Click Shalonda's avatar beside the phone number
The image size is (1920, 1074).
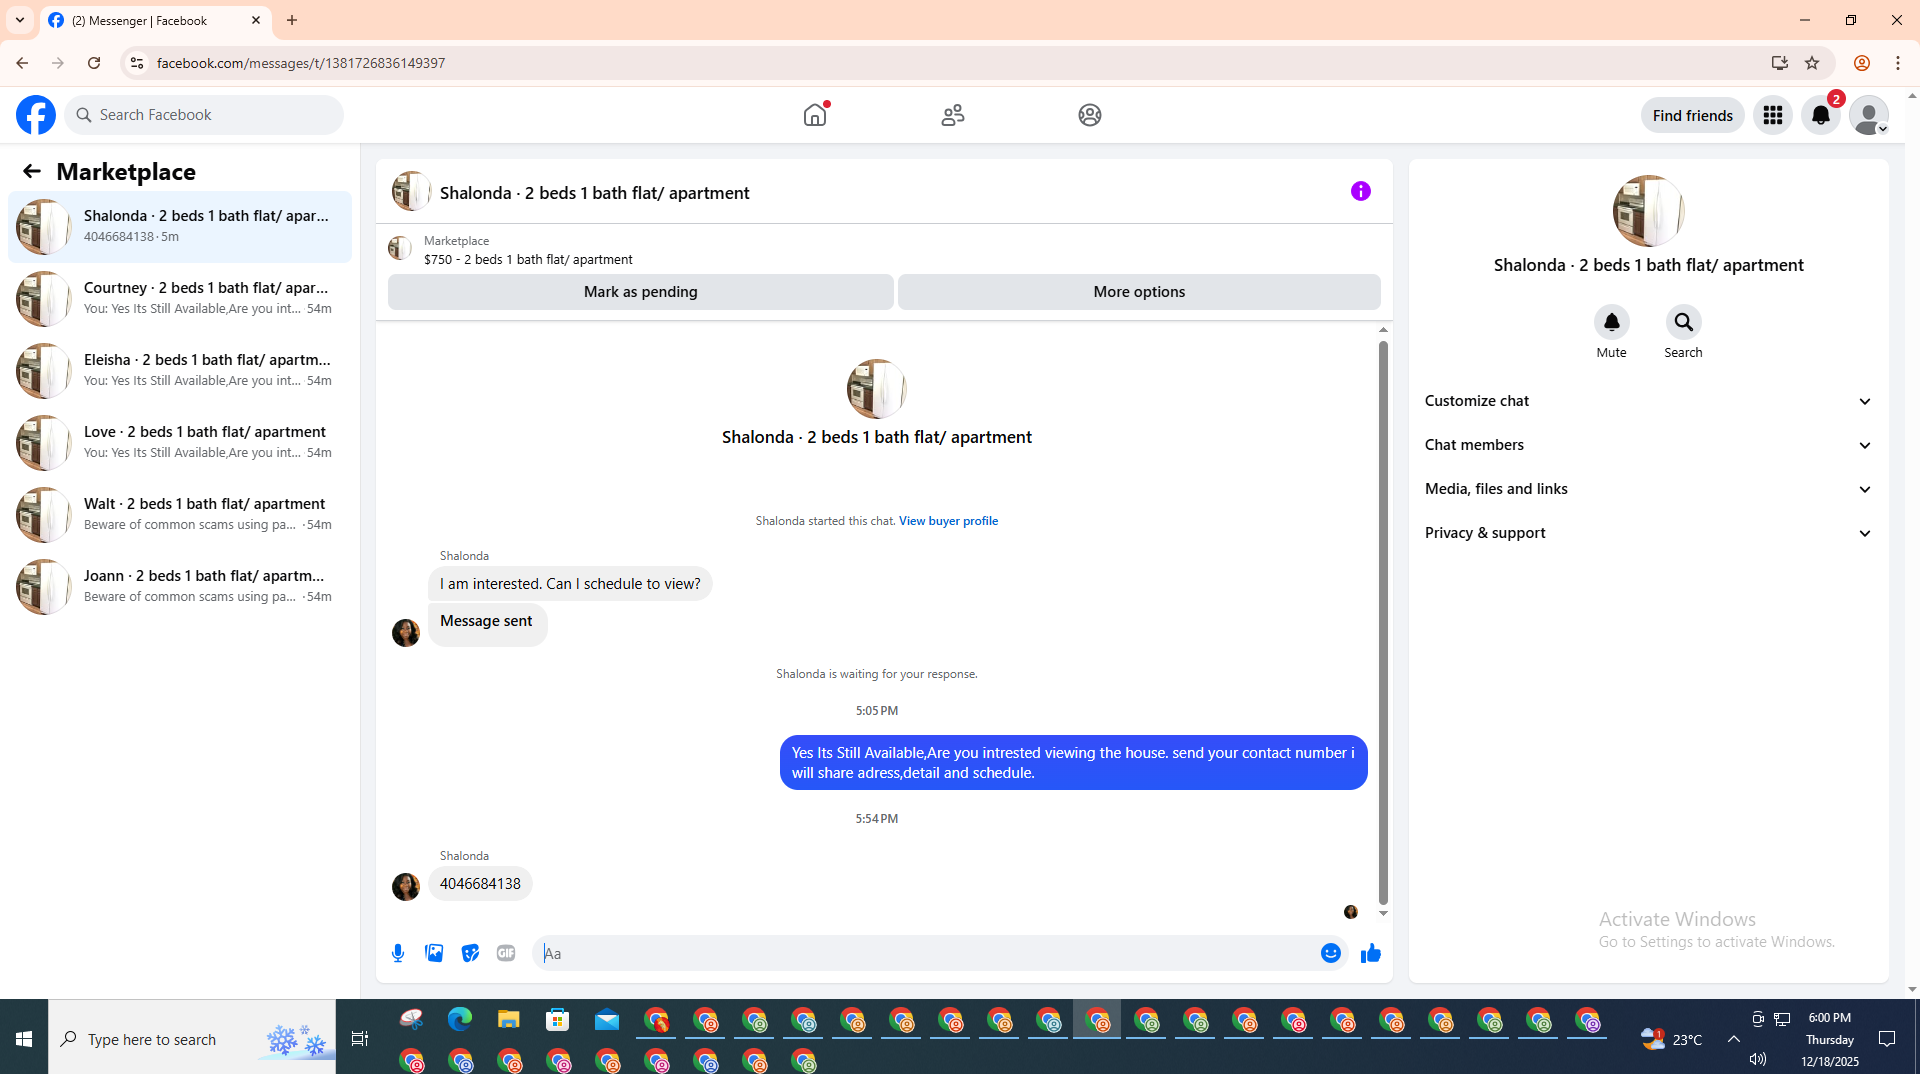406,887
